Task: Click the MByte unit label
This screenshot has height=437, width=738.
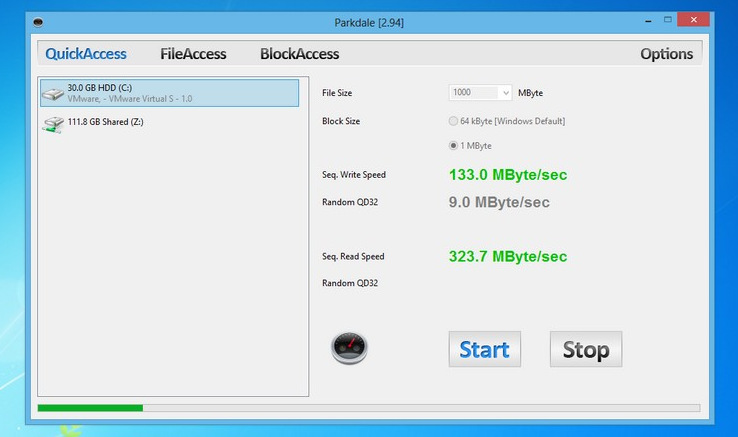Action: (530, 93)
